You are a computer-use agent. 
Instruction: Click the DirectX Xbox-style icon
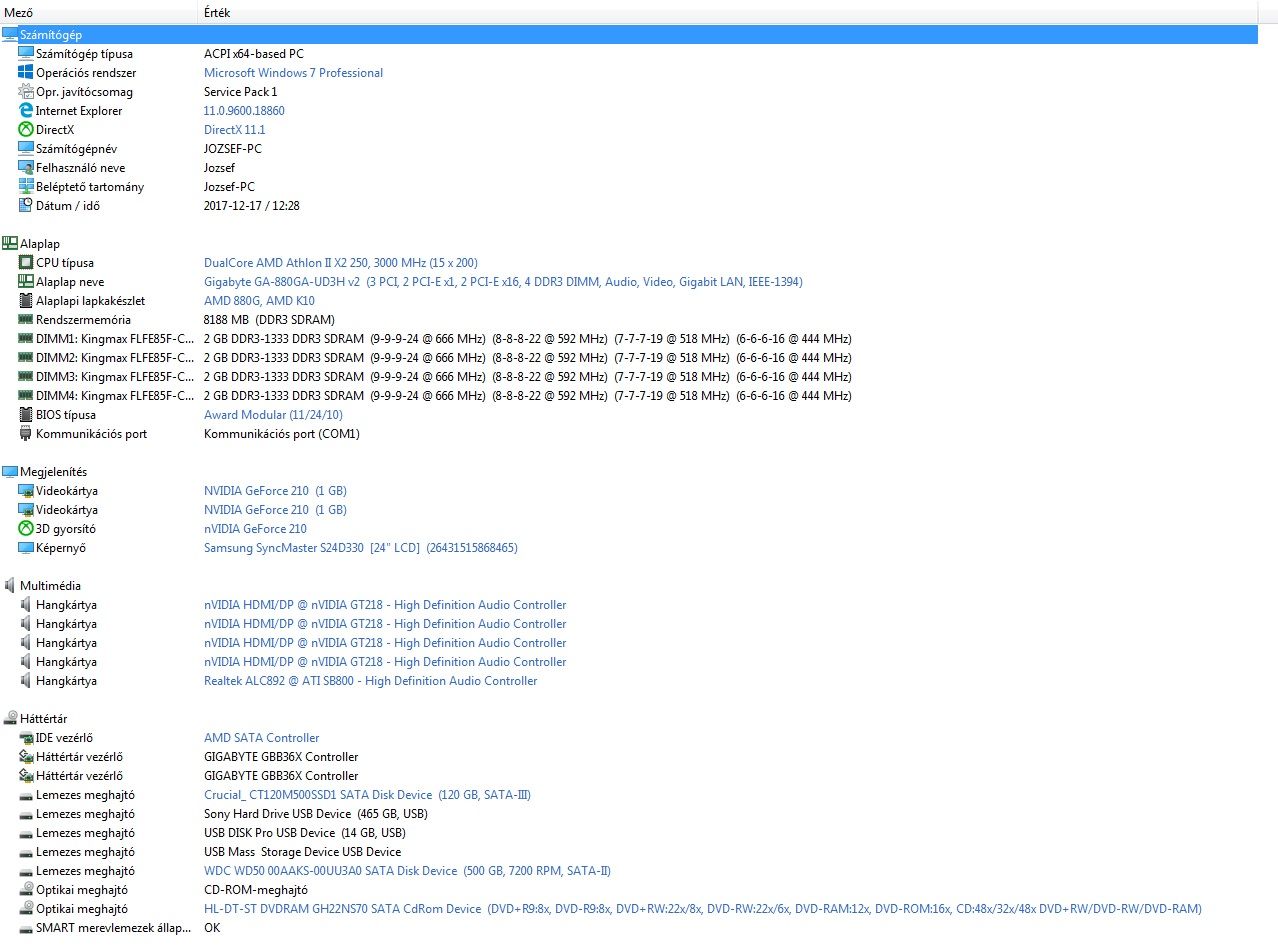point(26,130)
